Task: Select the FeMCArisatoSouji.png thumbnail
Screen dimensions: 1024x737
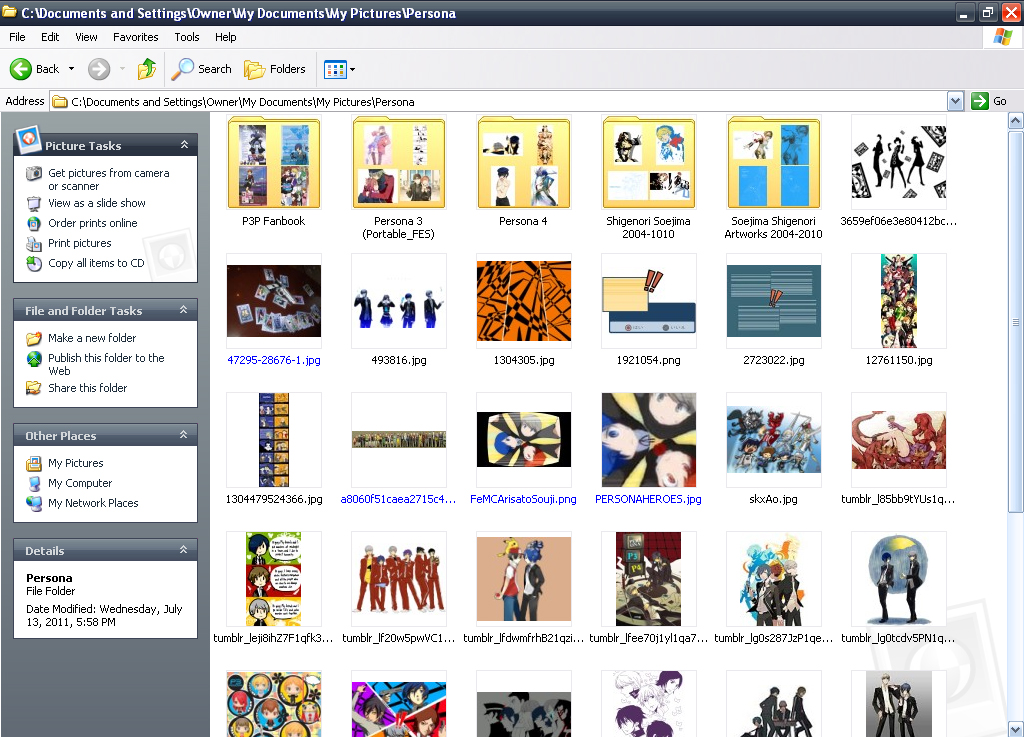Action: point(524,440)
